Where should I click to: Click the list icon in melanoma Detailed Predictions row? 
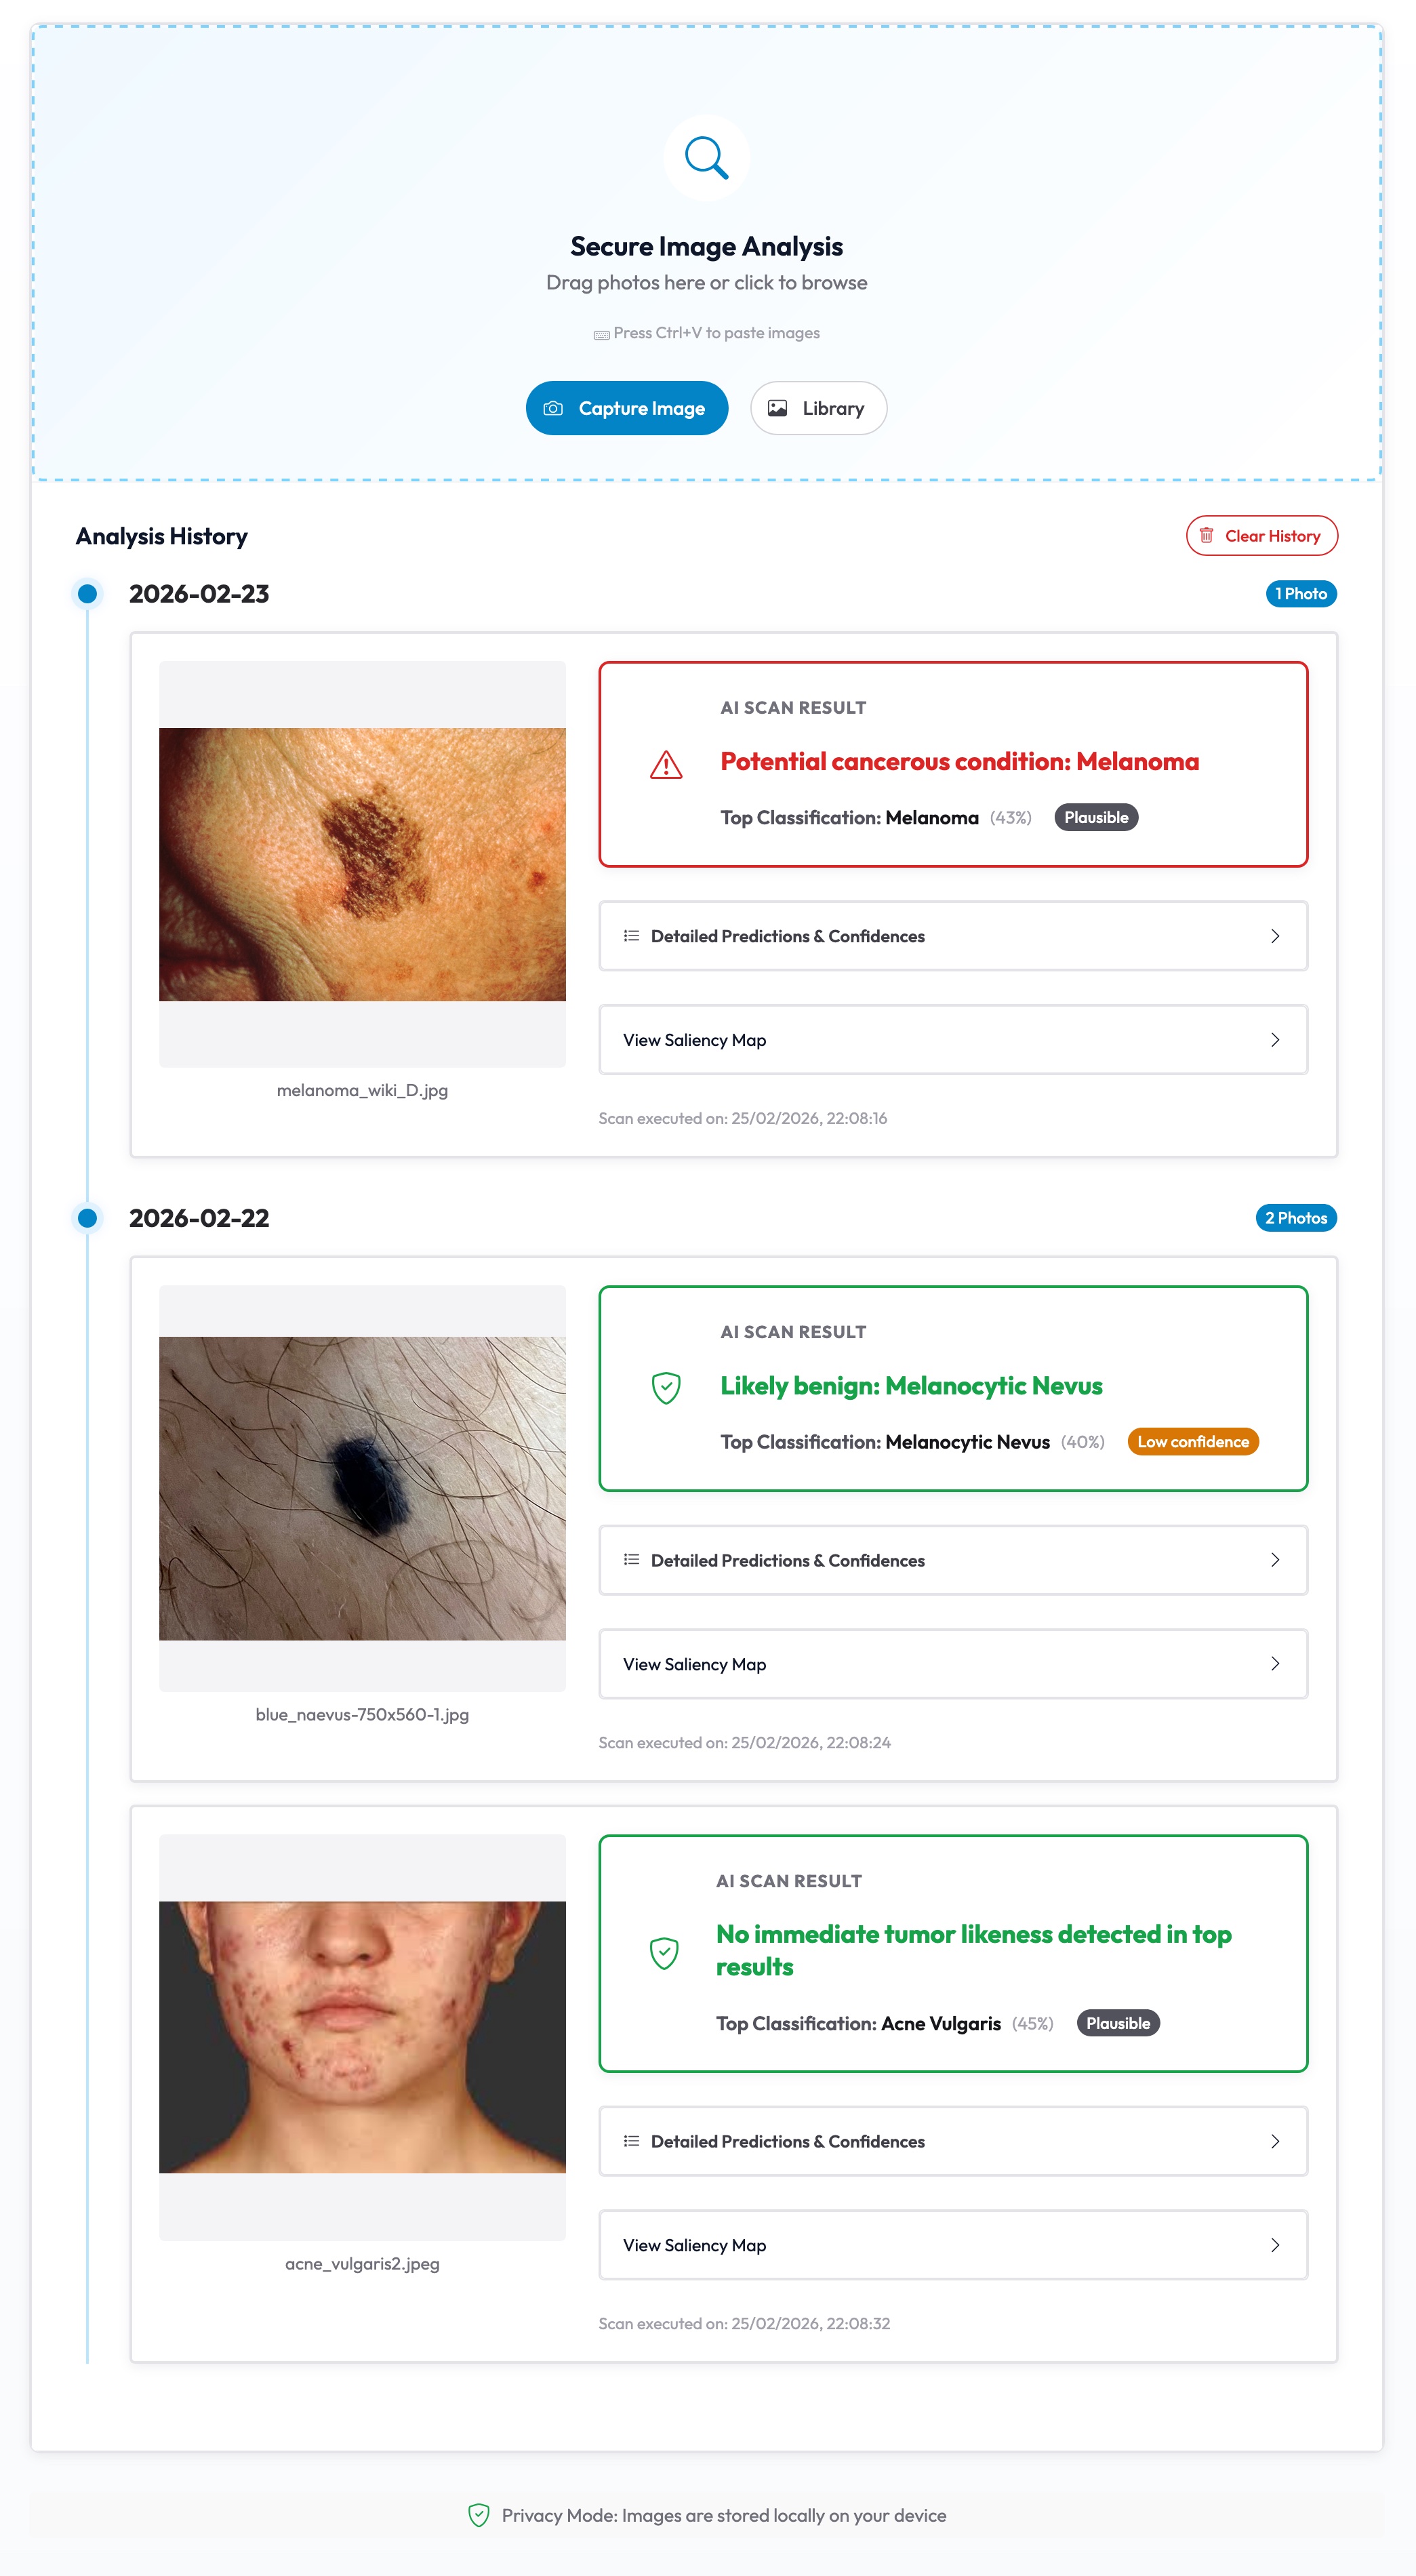point(631,936)
